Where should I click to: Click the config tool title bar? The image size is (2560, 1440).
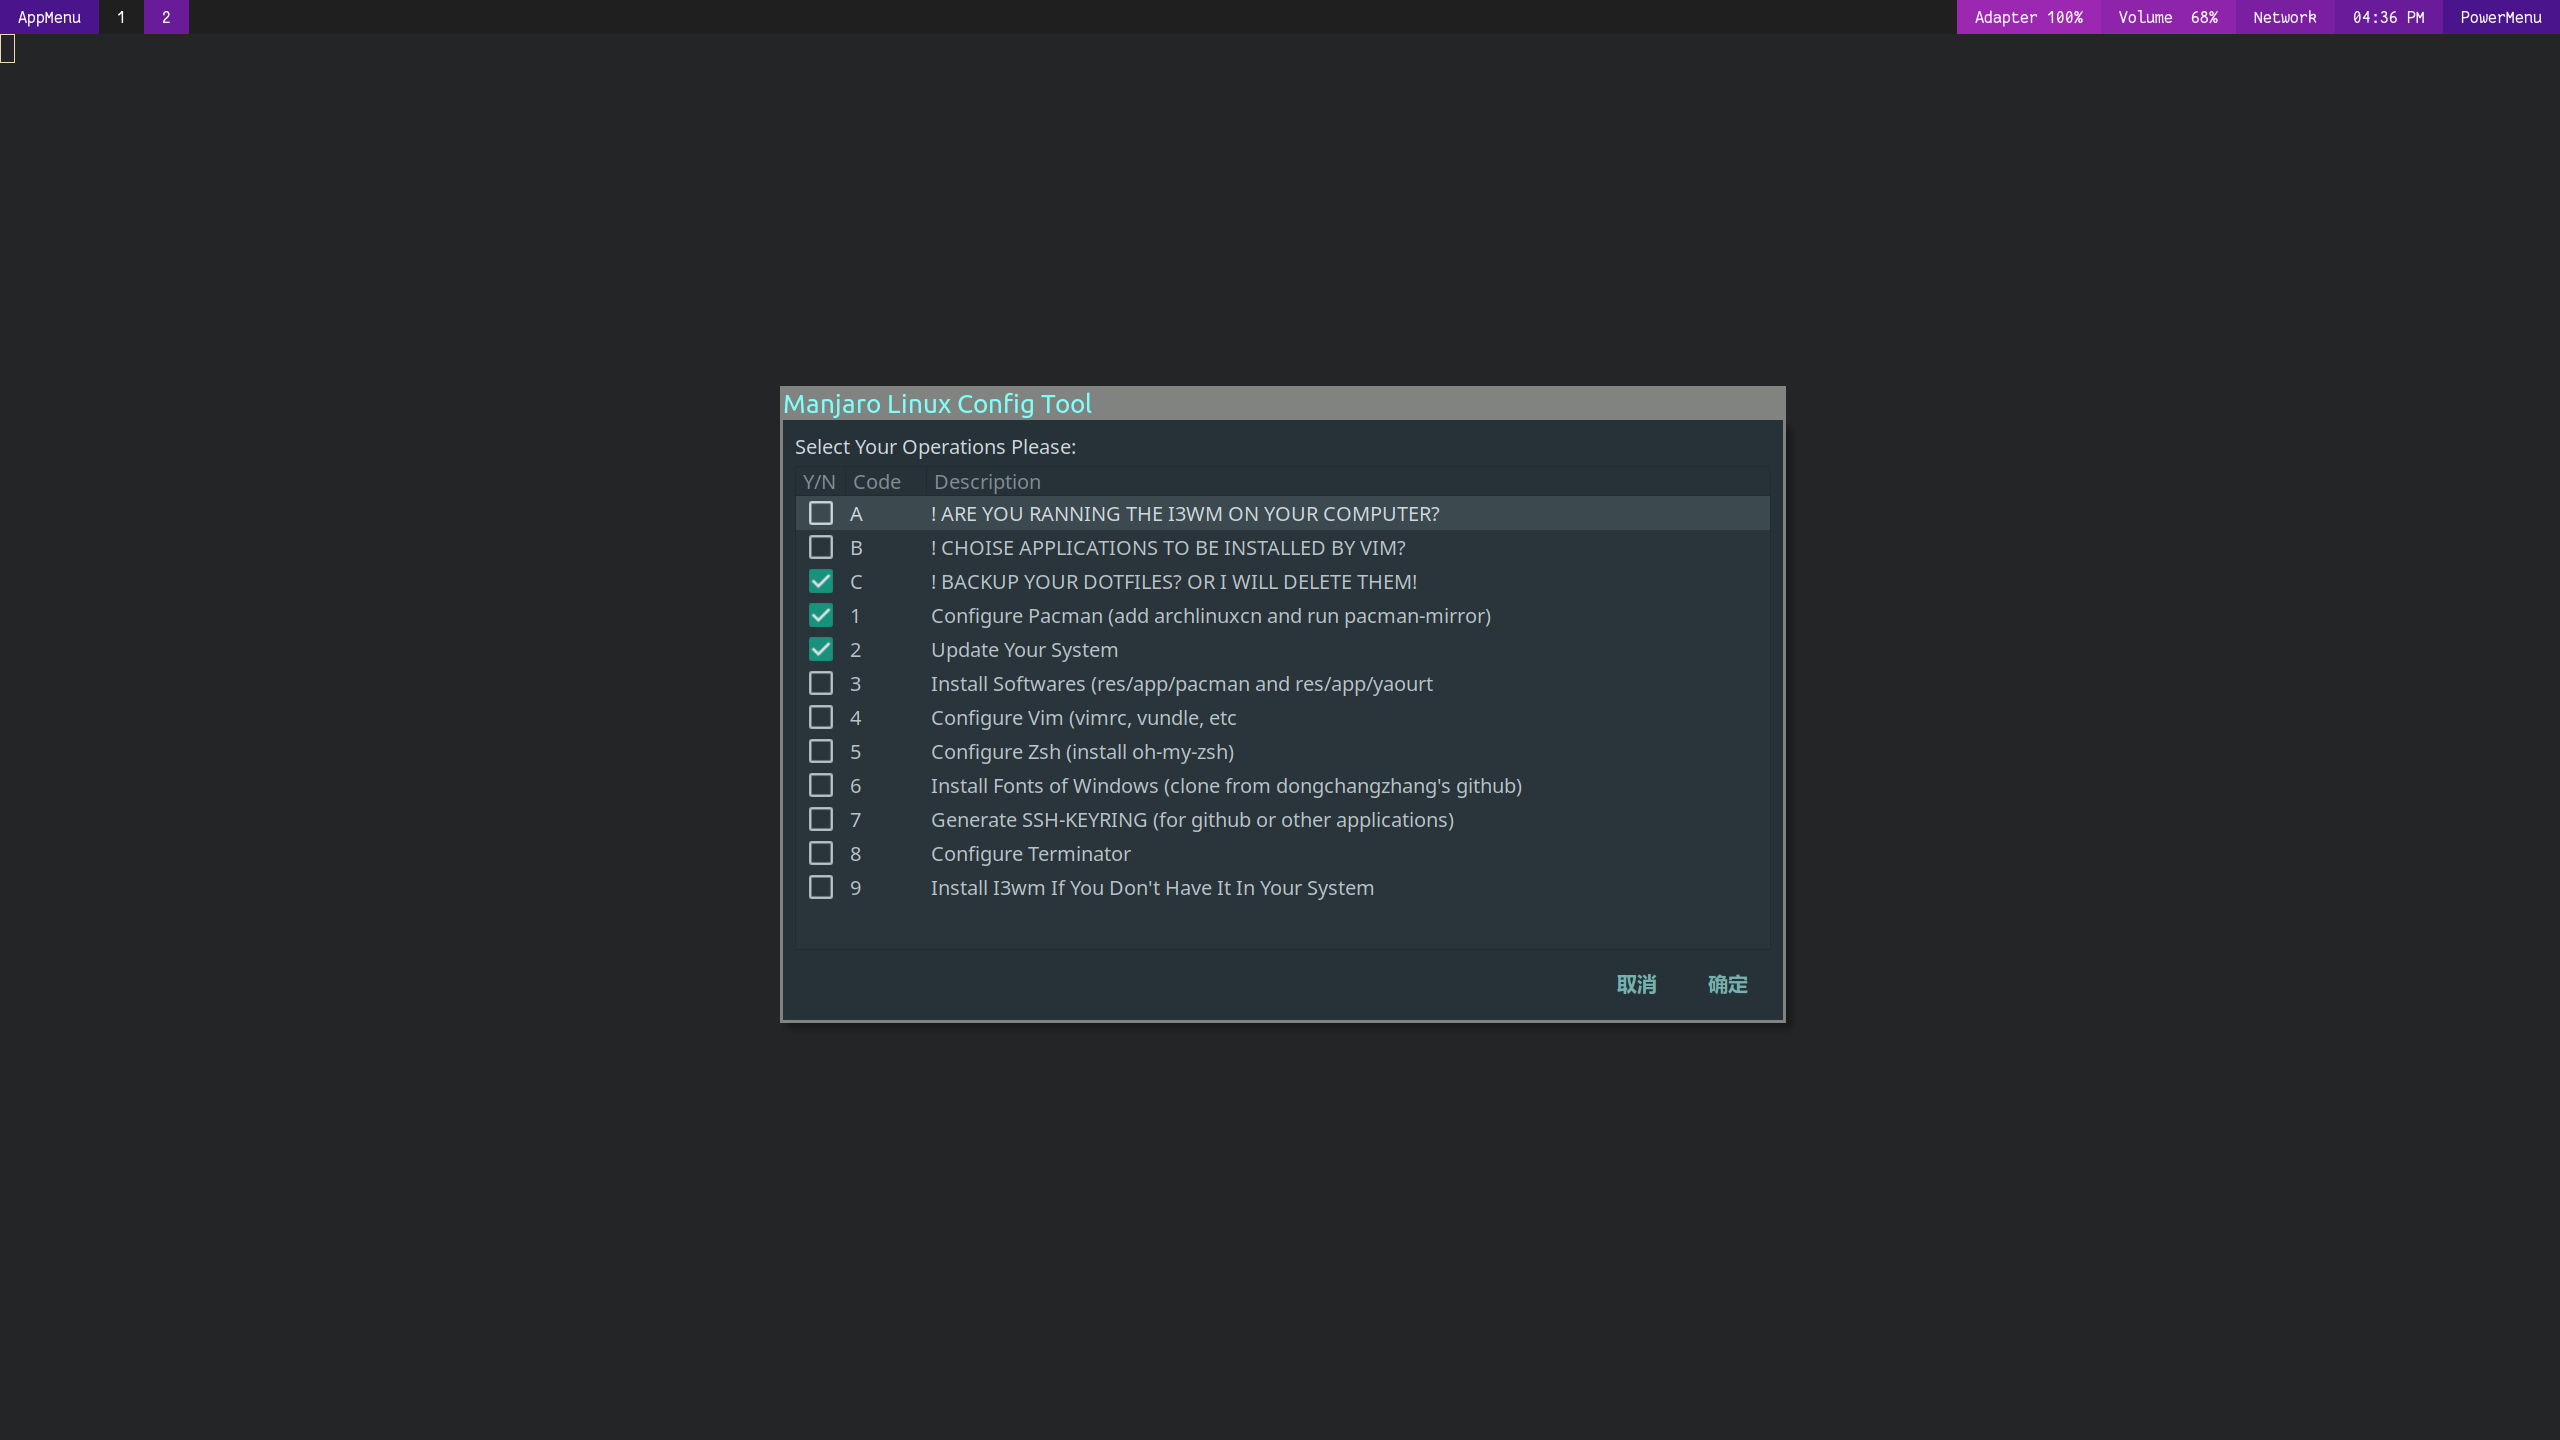(x=1280, y=404)
